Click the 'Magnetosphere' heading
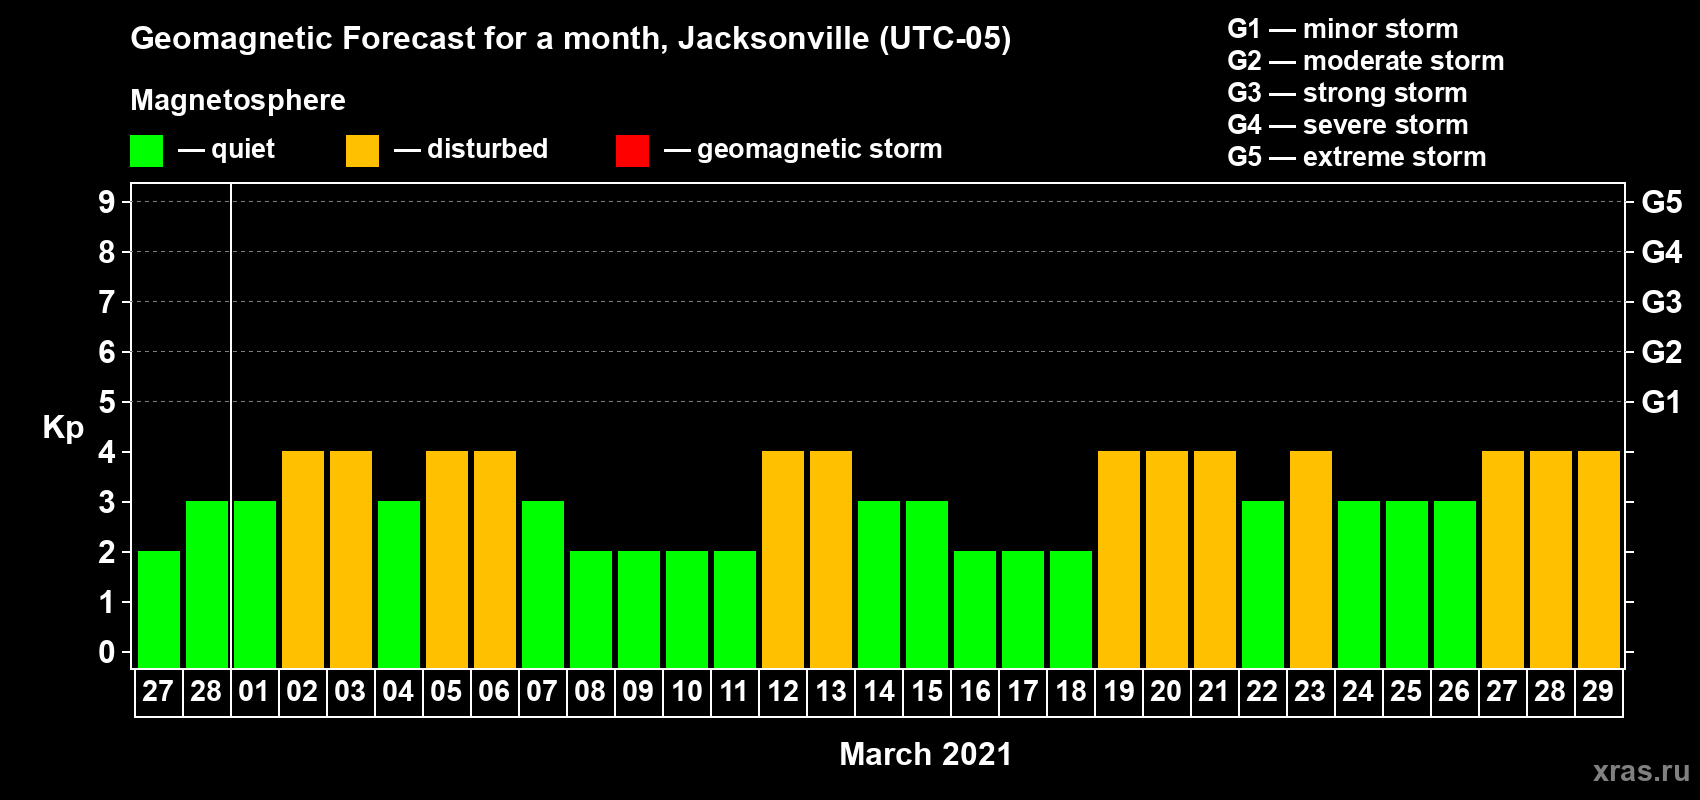The width and height of the screenshot is (1700, 800). pos(238,100)
